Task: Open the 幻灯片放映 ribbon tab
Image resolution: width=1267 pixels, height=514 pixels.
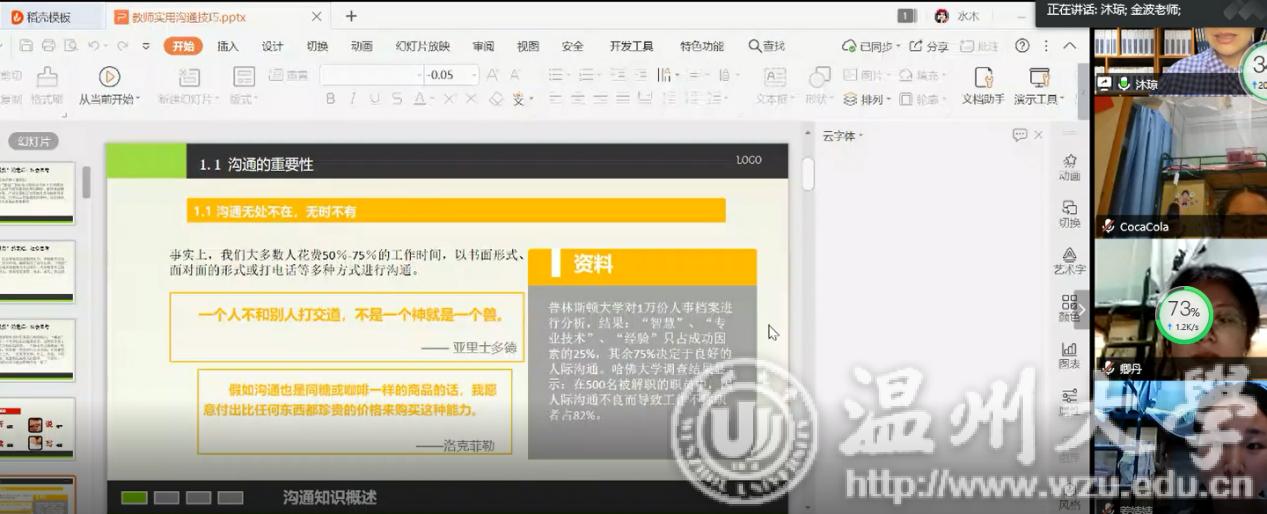Action: [422, 46]
